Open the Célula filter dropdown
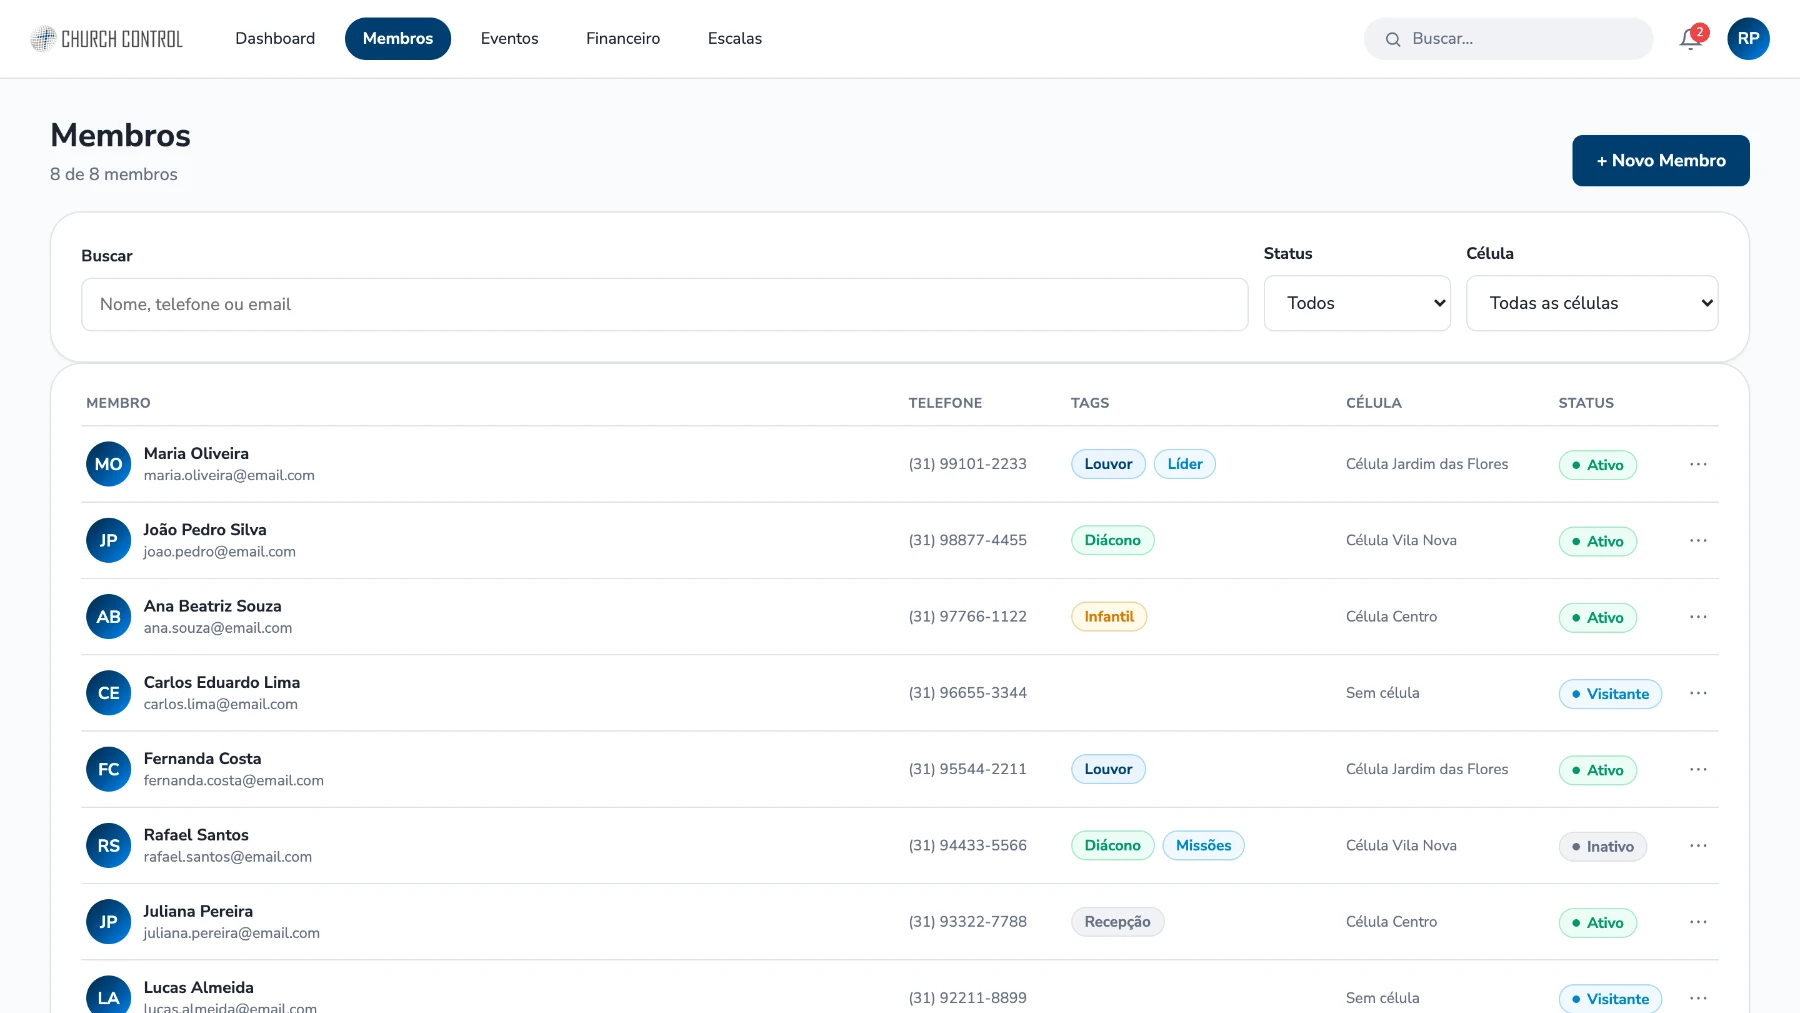This screenshot has height=1013, width=1800. click(1592, 303)
